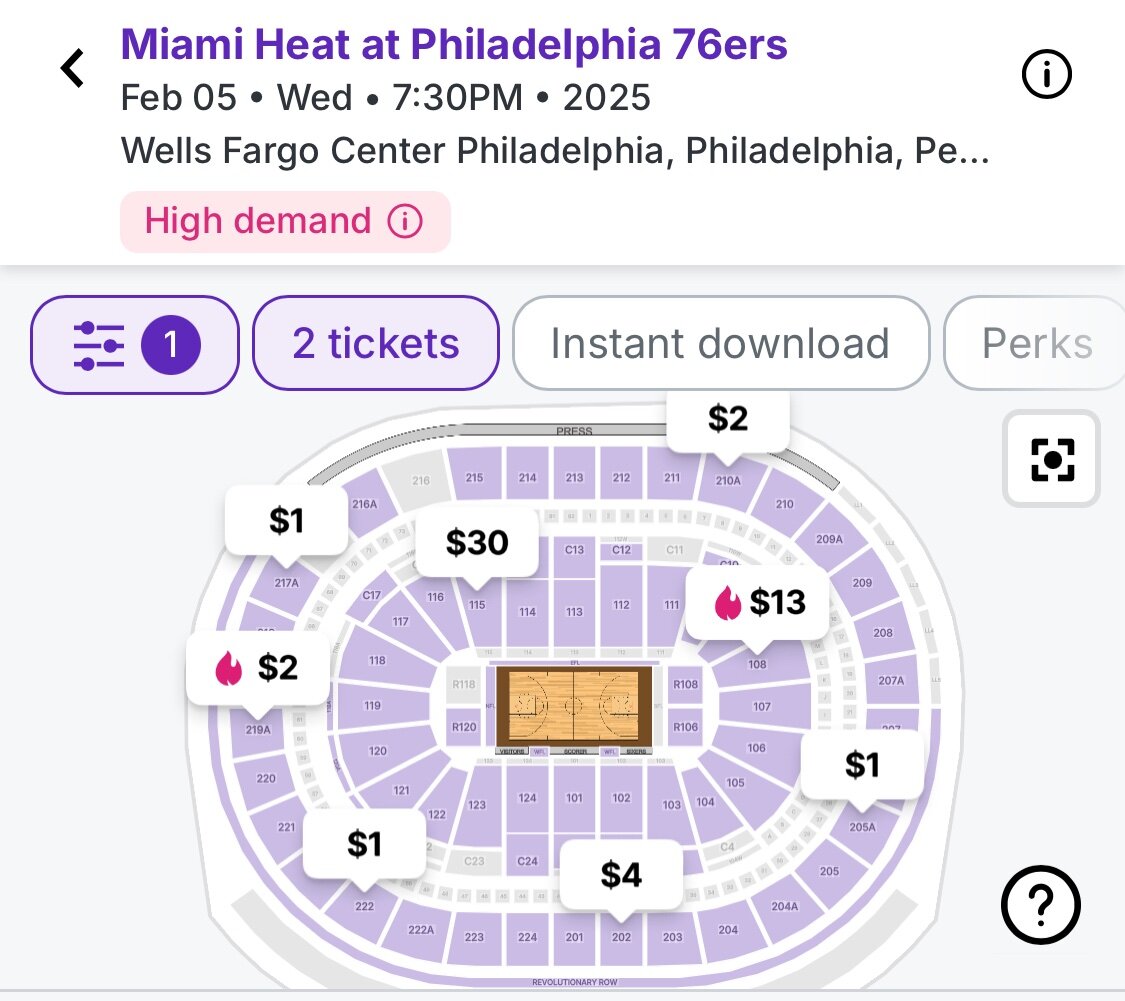Select section 101 on the seat map
Viewport: 1125px width, 1001px height.
[x=574, y=798]
